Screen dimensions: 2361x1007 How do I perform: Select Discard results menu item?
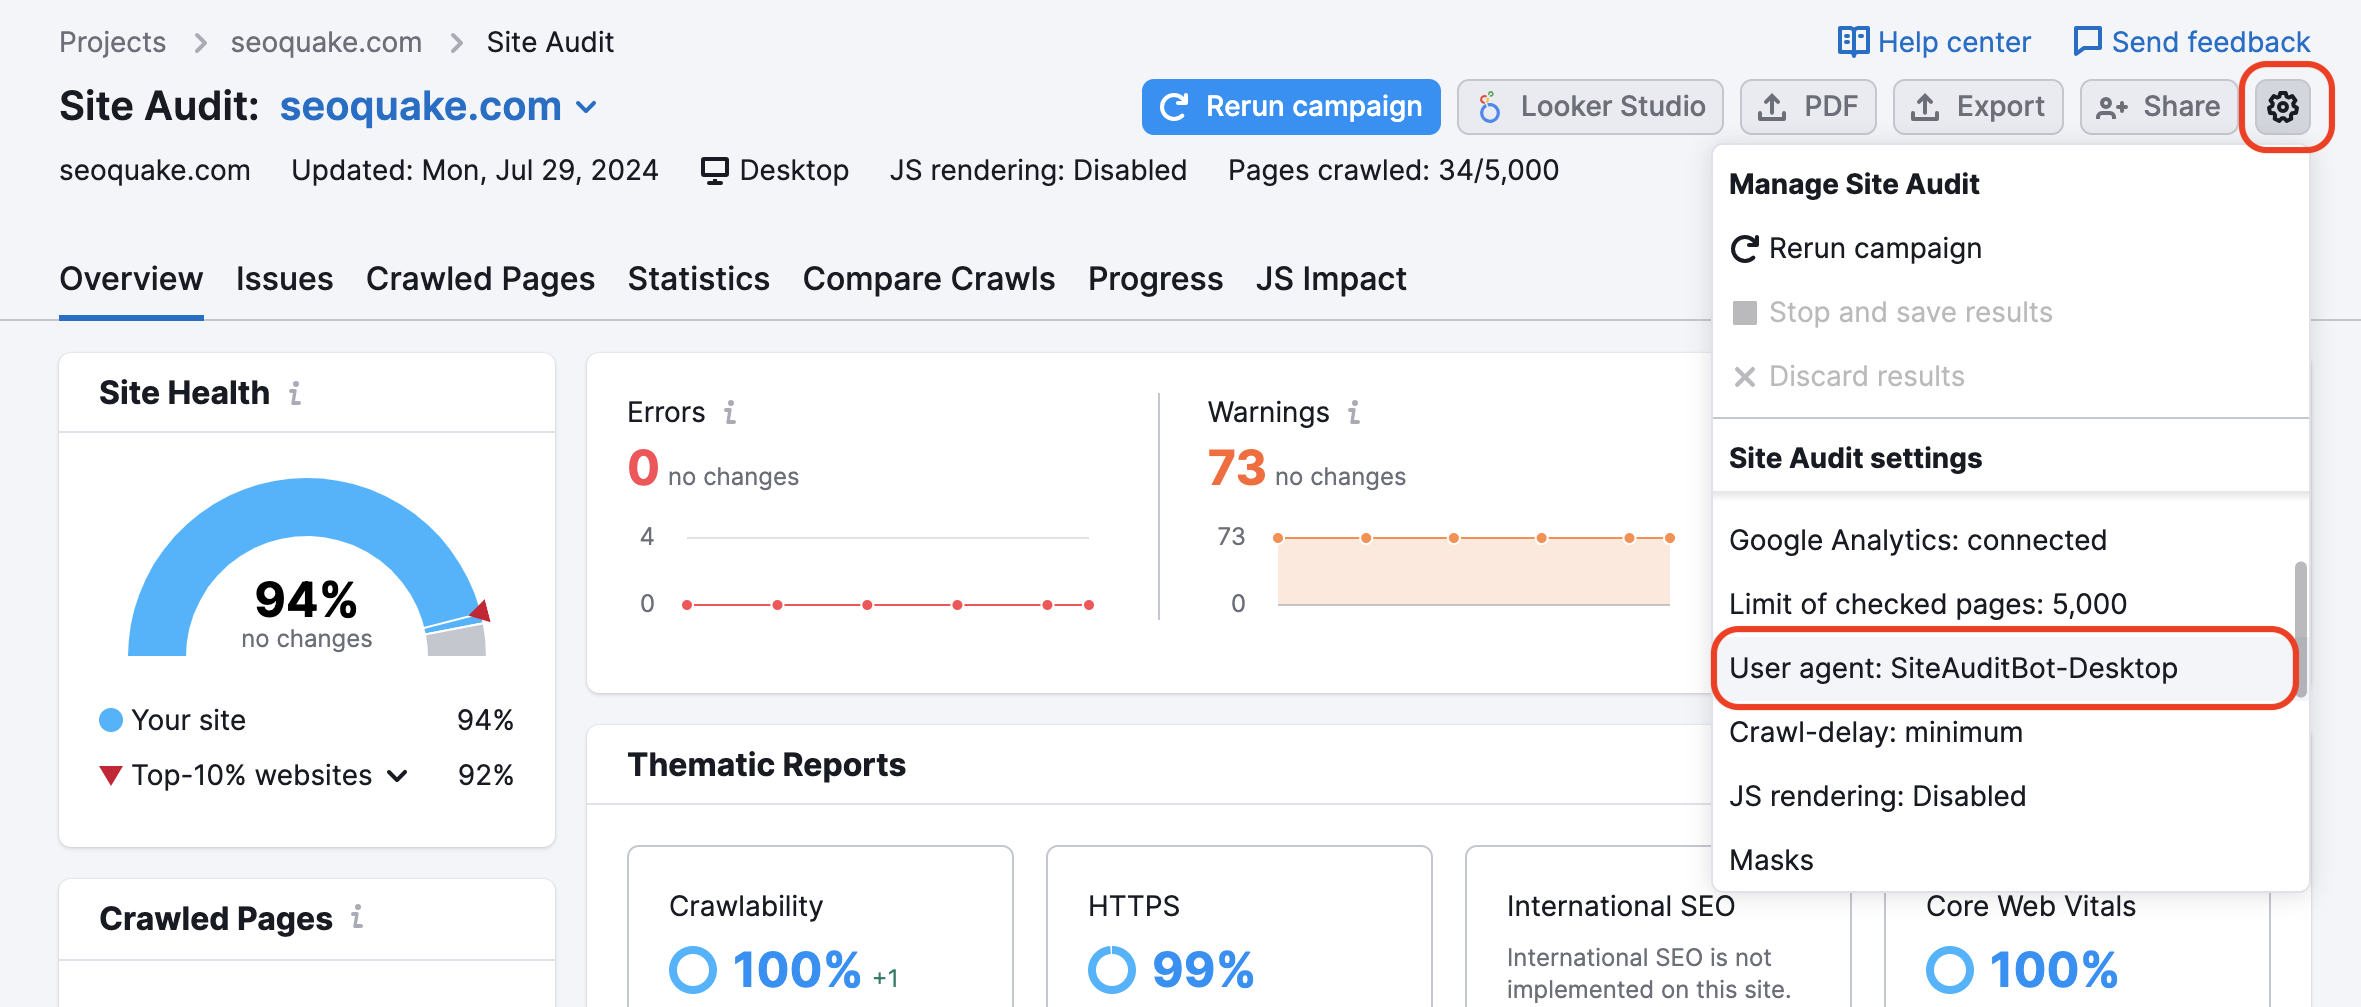click(2010, 376)
